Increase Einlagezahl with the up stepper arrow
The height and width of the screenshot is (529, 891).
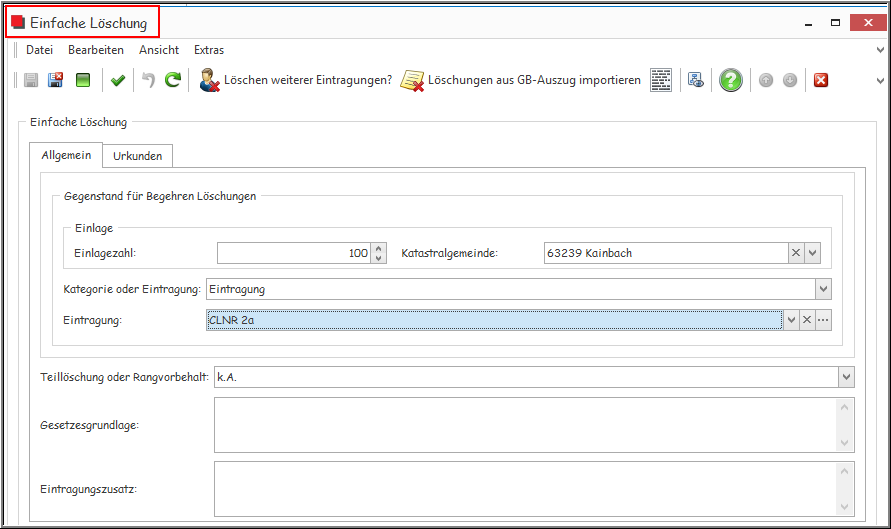coord(379,248)
